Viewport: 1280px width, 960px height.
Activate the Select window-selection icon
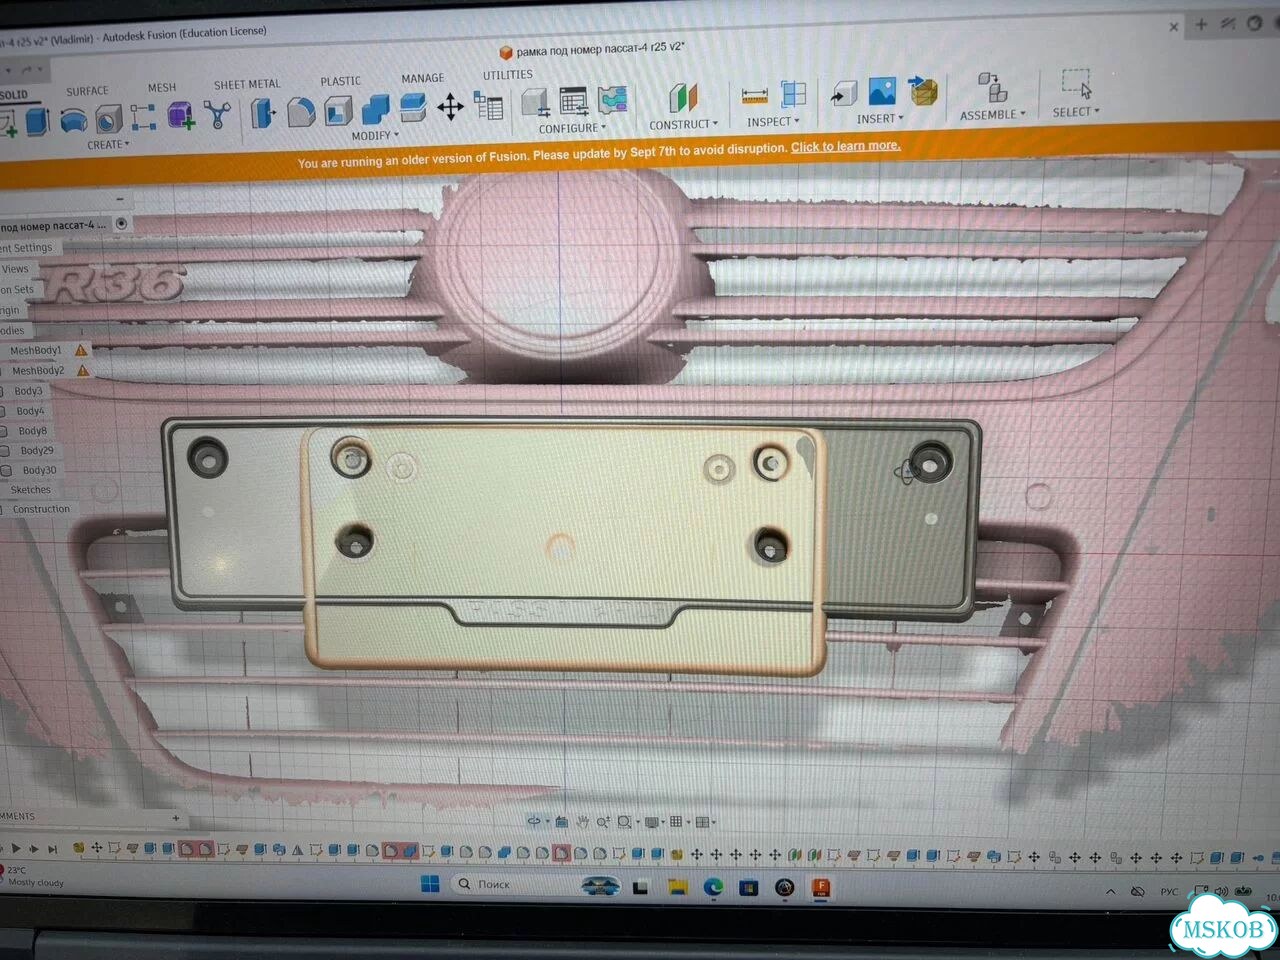click(1076, 84)
